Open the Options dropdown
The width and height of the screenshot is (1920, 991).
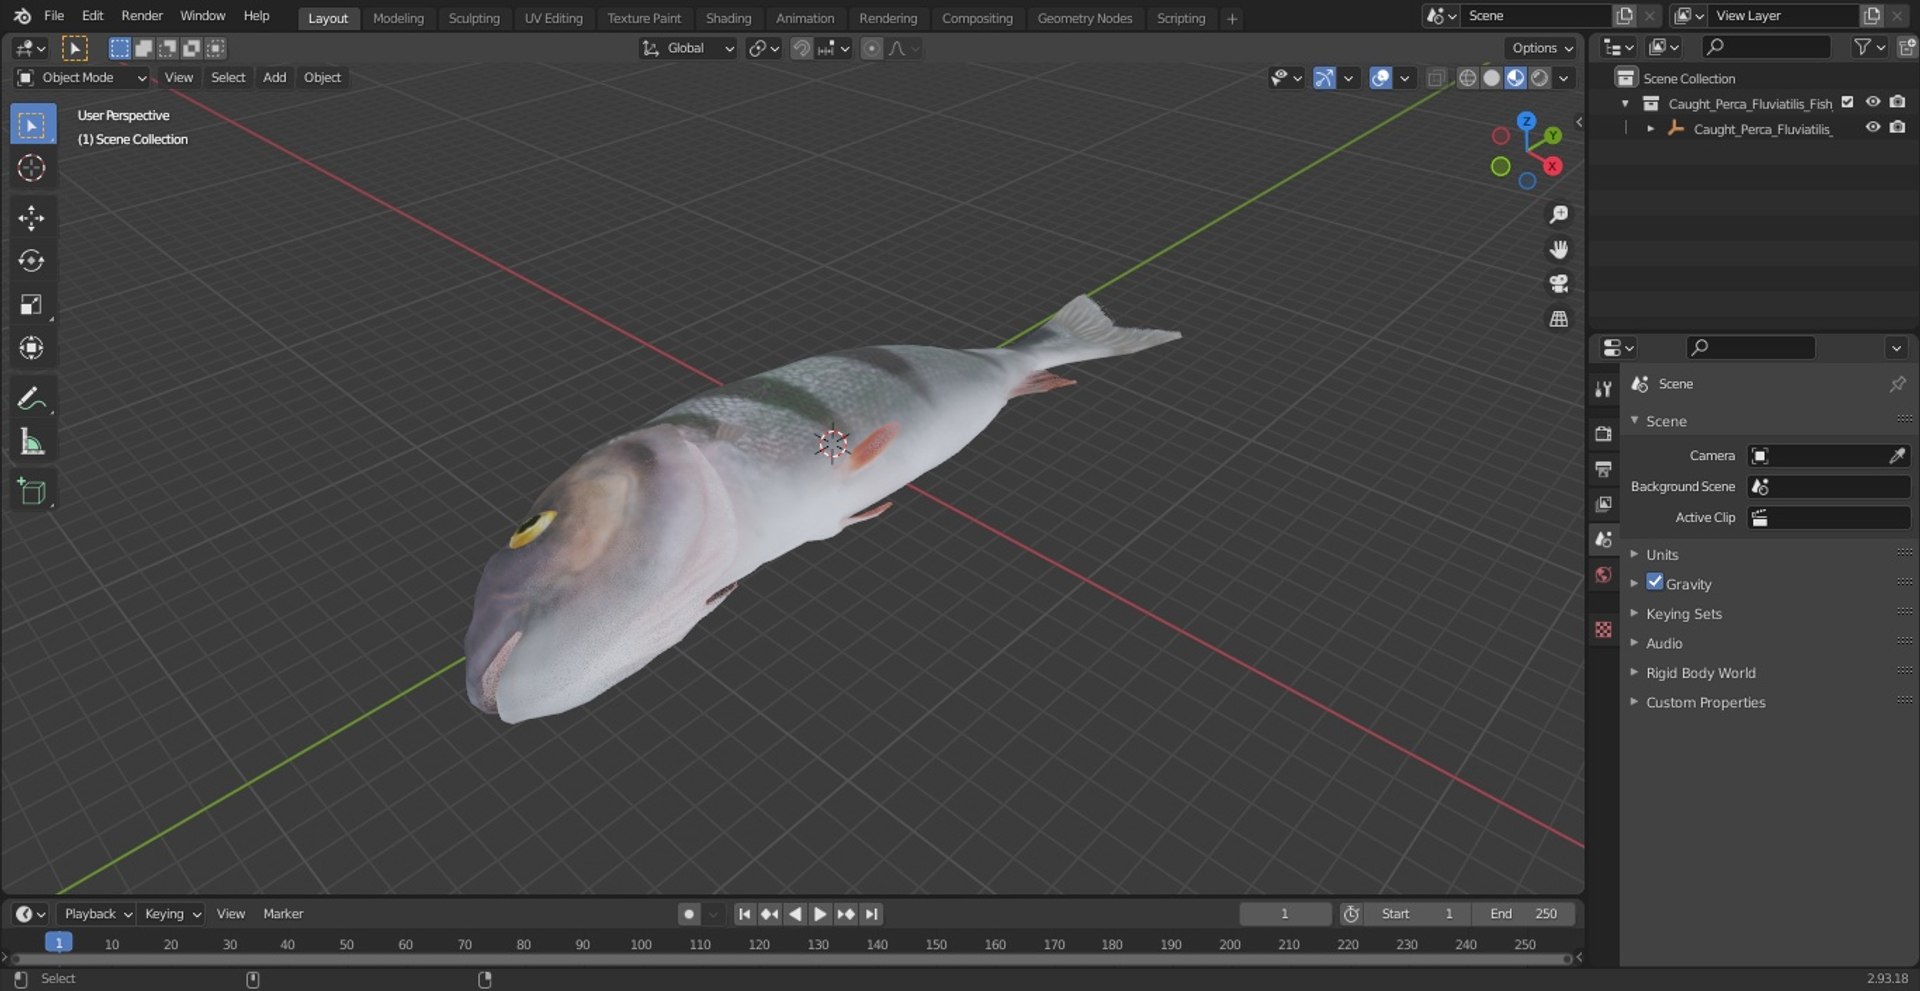point(1541,48)
